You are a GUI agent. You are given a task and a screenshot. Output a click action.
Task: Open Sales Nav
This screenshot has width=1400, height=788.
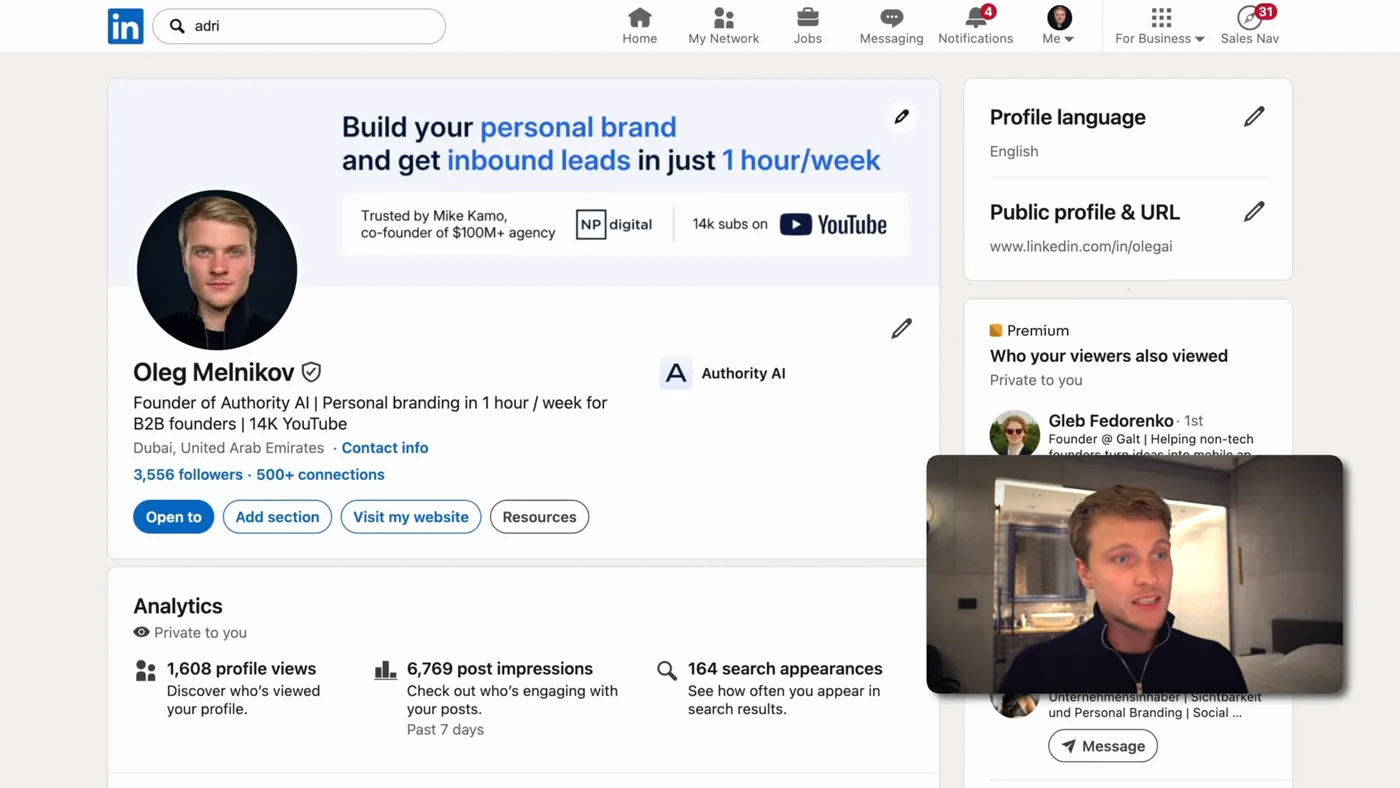tap(1249, 26)
